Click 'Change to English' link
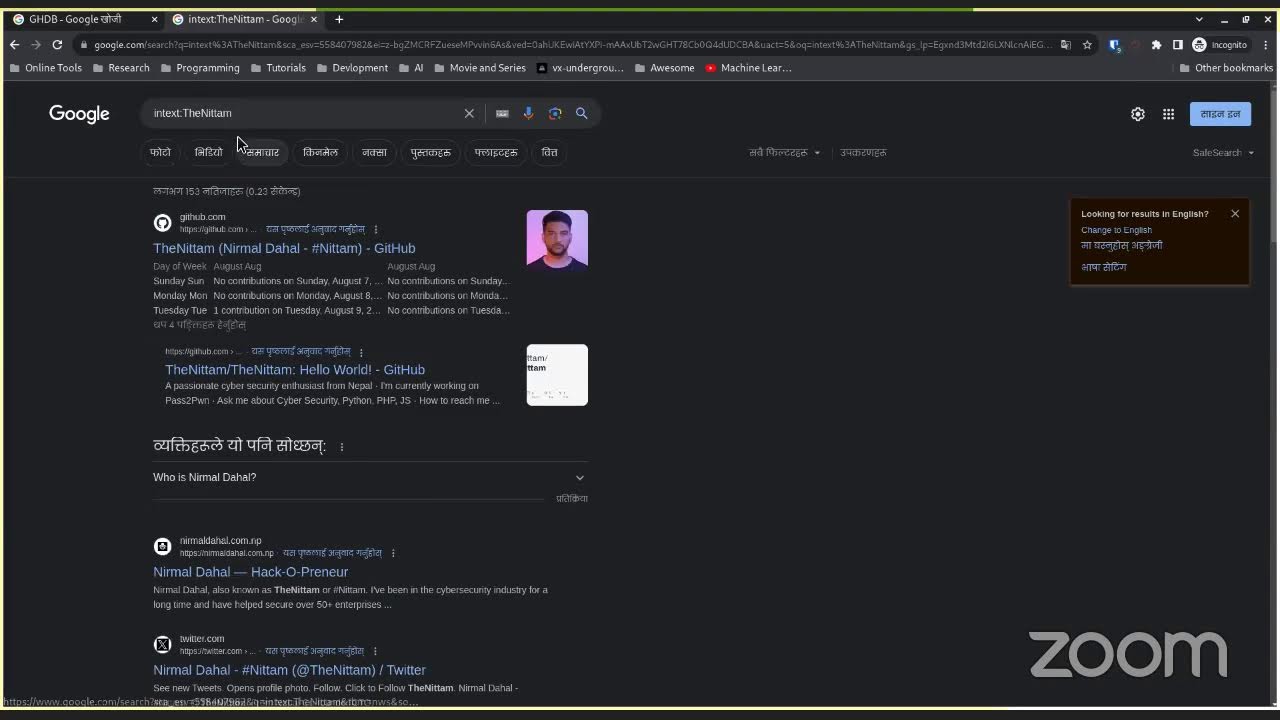 1116,230
